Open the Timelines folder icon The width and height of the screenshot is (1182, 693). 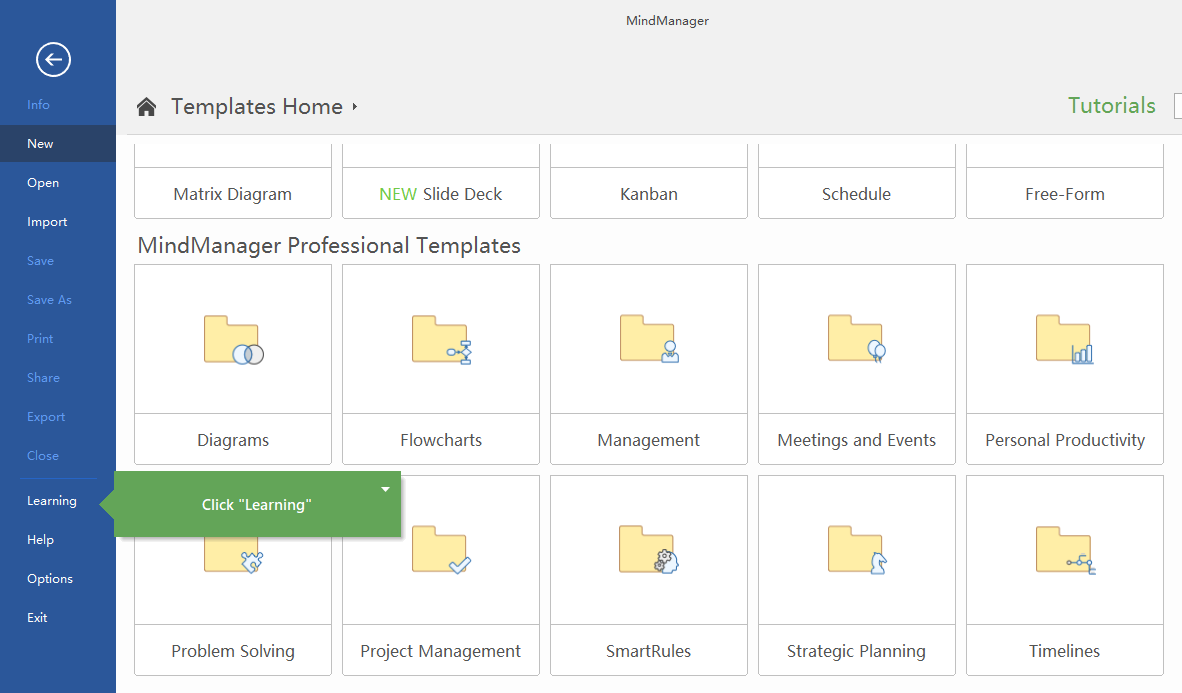point(1065,550)
